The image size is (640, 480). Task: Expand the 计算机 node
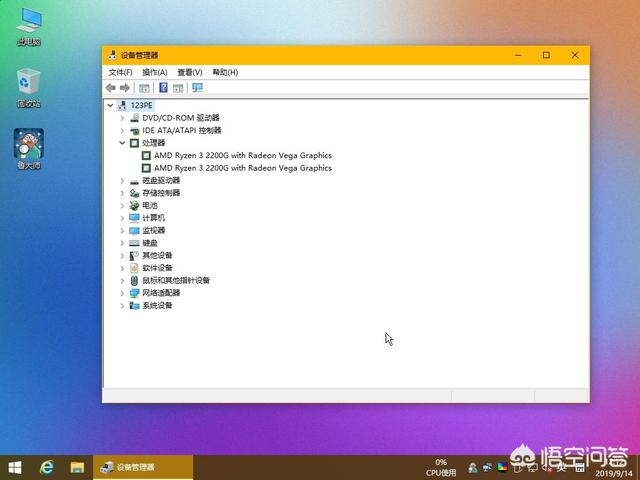pyautogui.click(x=122, y=218)
